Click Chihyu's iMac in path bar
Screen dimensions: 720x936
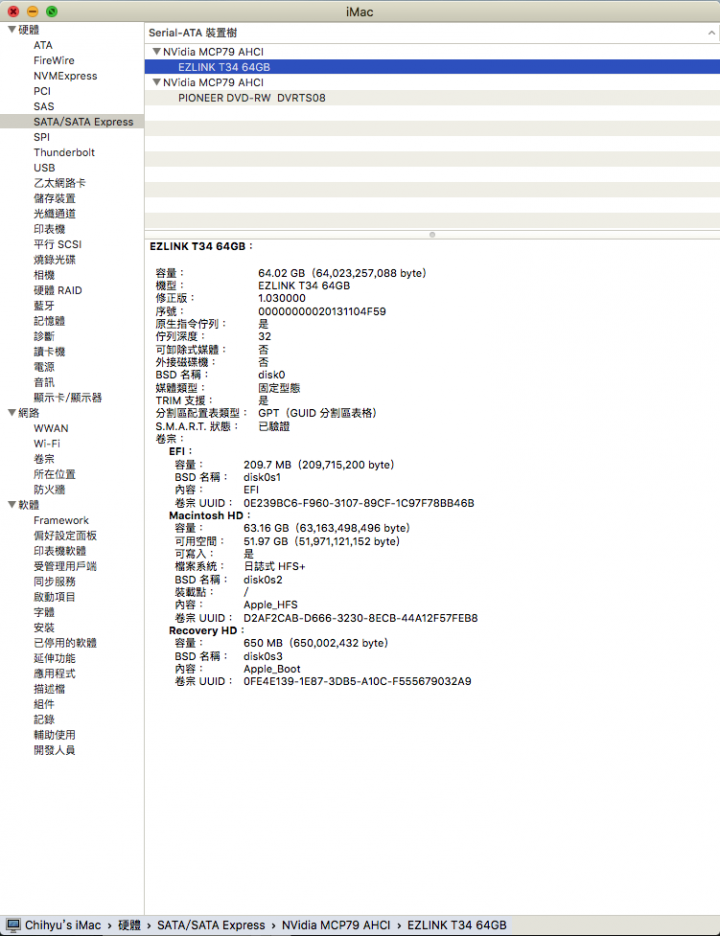(x=63, y=925)
